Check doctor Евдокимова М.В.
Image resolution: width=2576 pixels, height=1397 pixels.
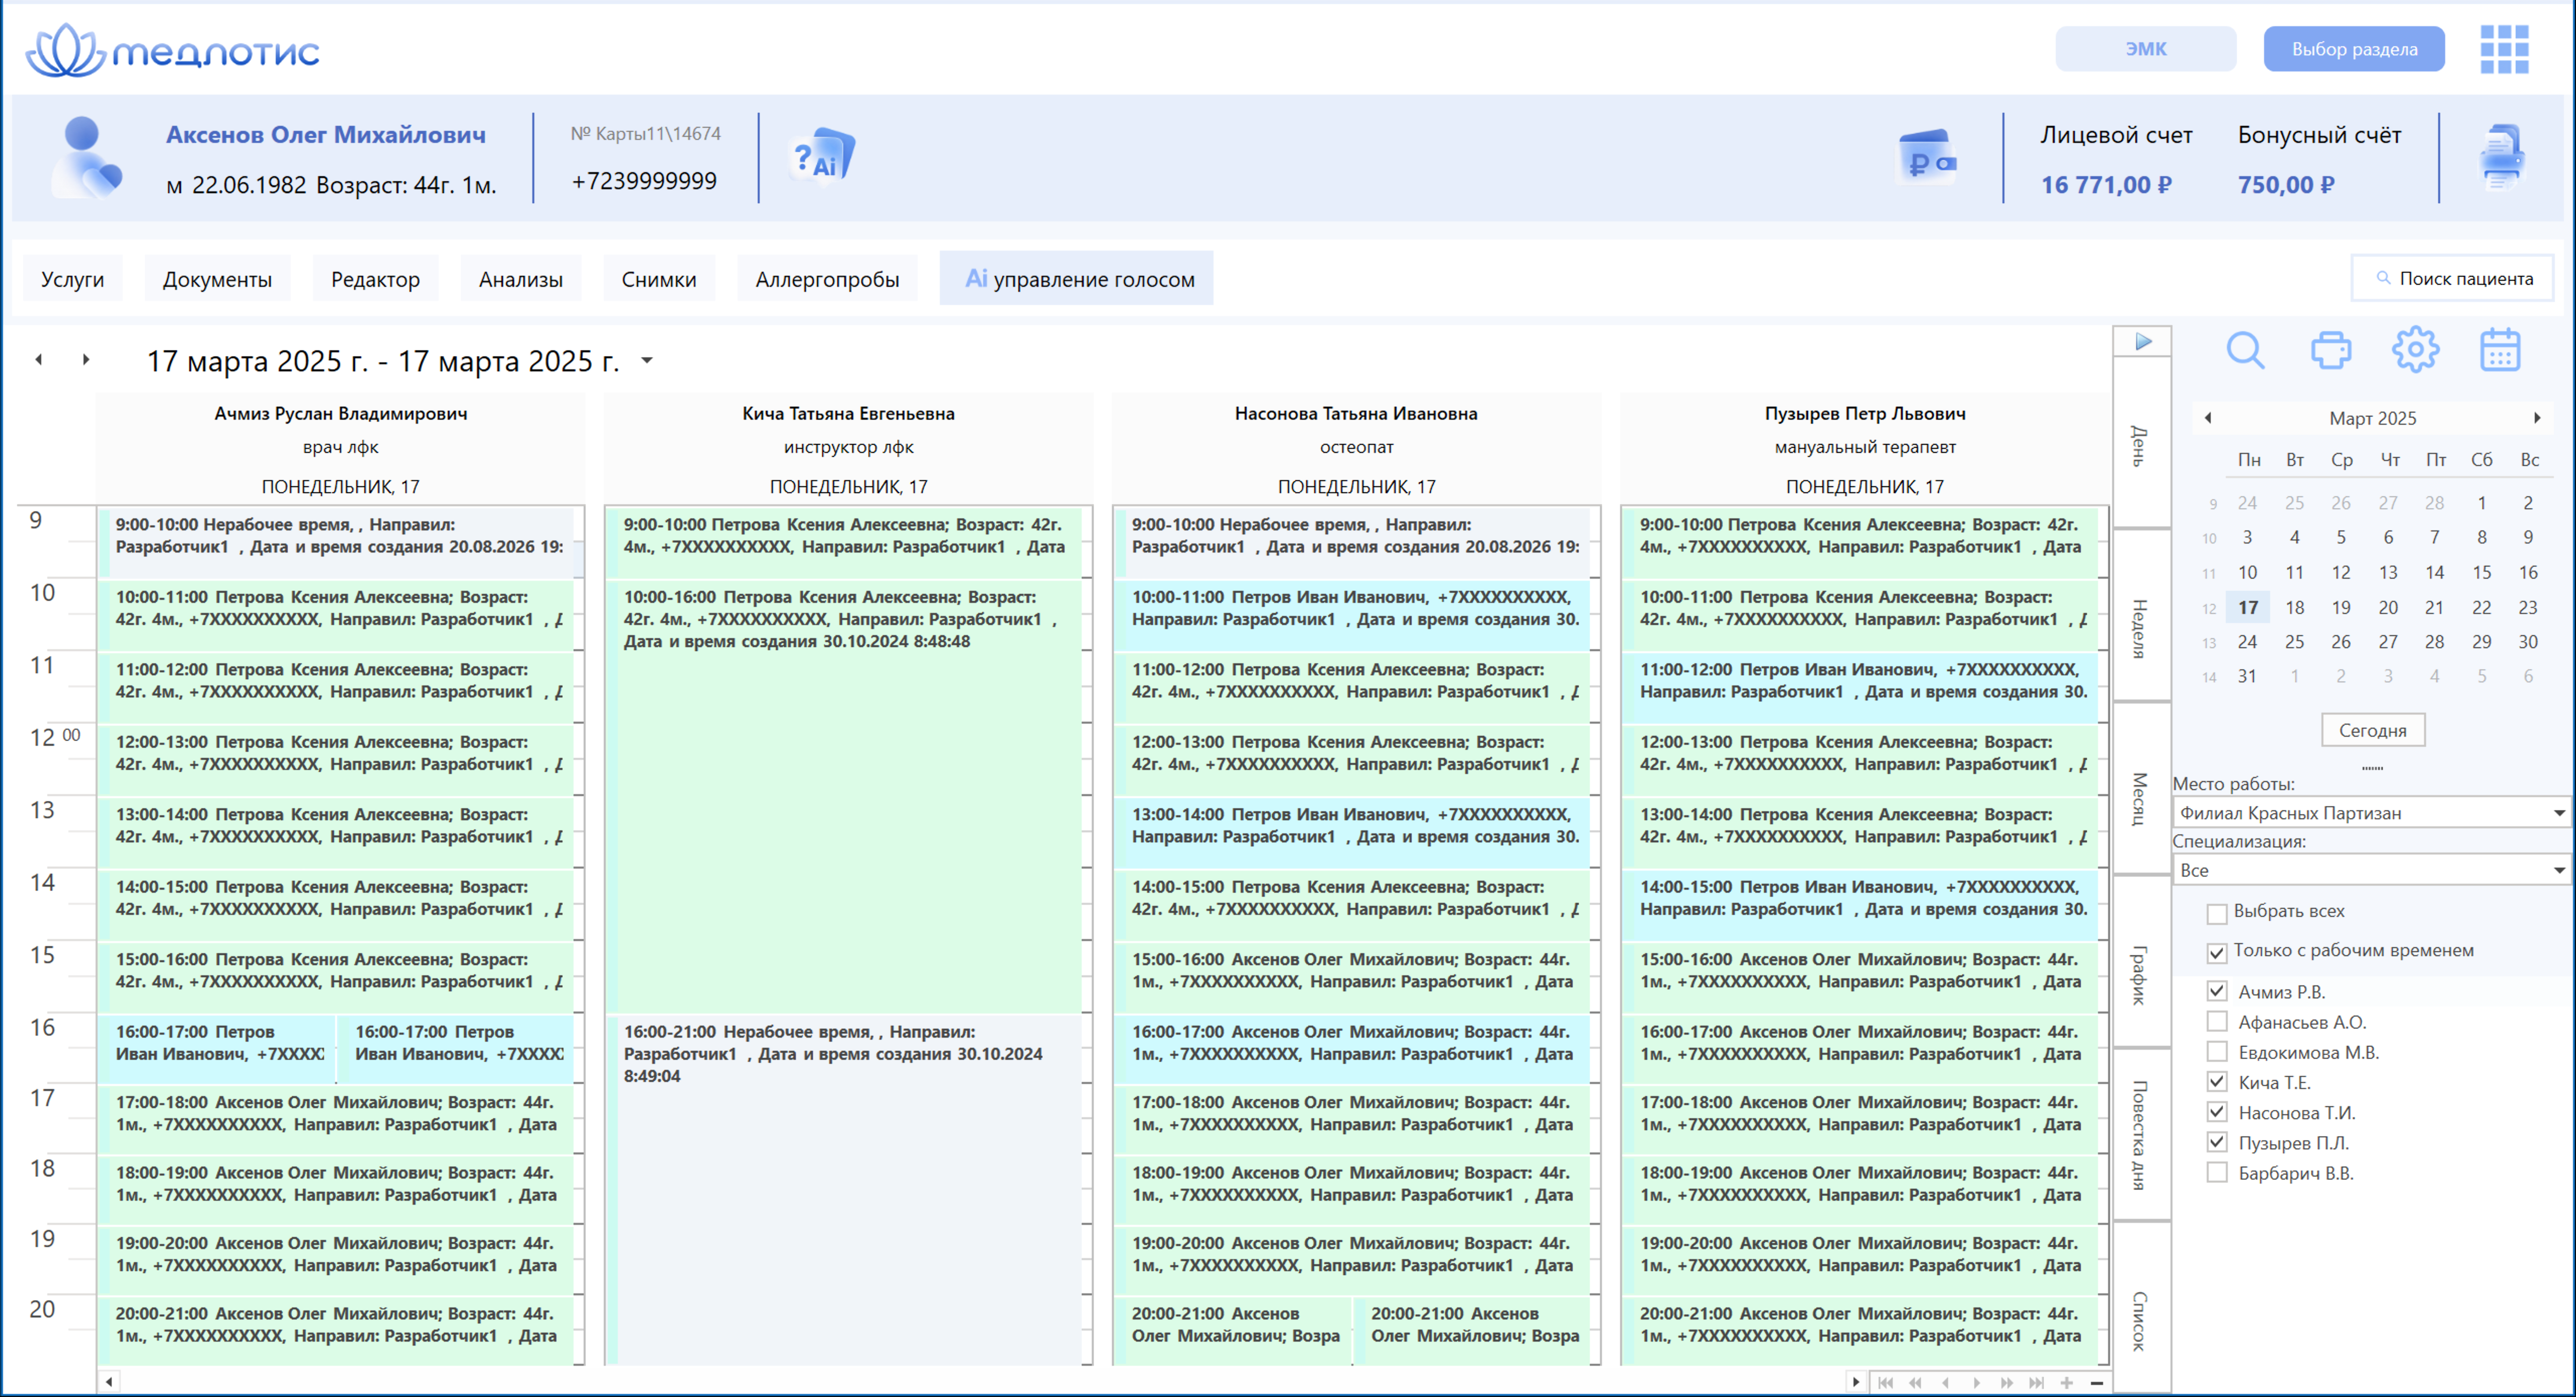click(x=2216, y=1051)
